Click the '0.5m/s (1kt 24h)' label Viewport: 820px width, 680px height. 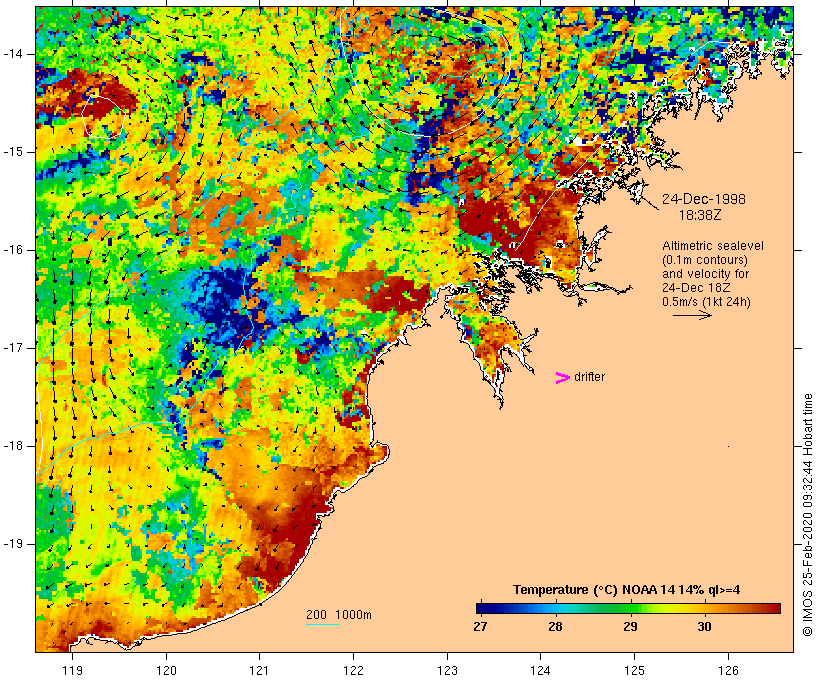706,302
